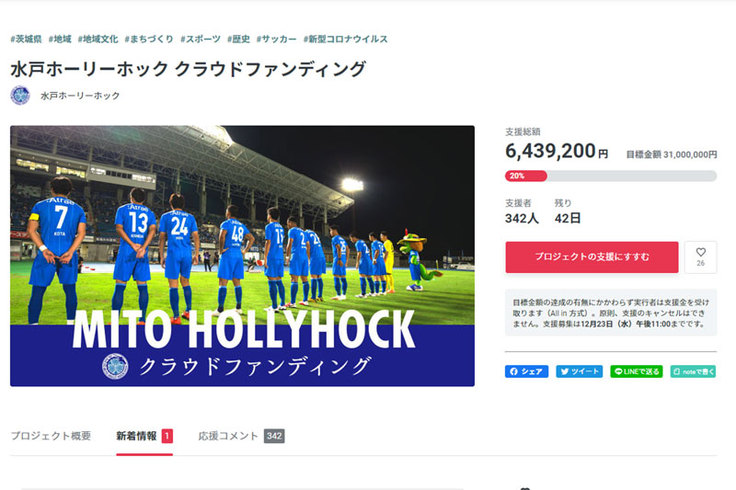
Task: Click the heart favorite icon
Action: (700, 257)
